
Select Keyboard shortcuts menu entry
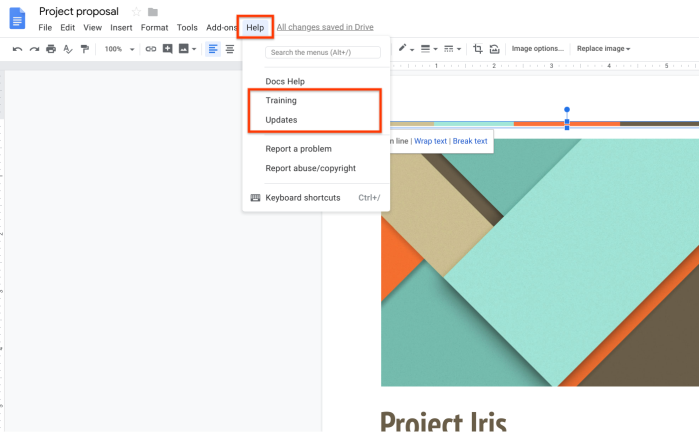point(302,198)
